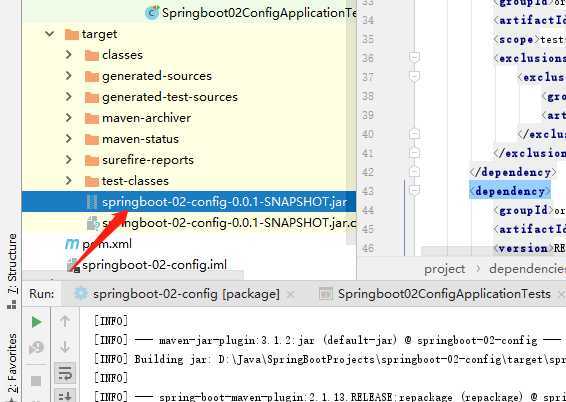Collapse the target folder
566x402 pixels.
(49, 34)
